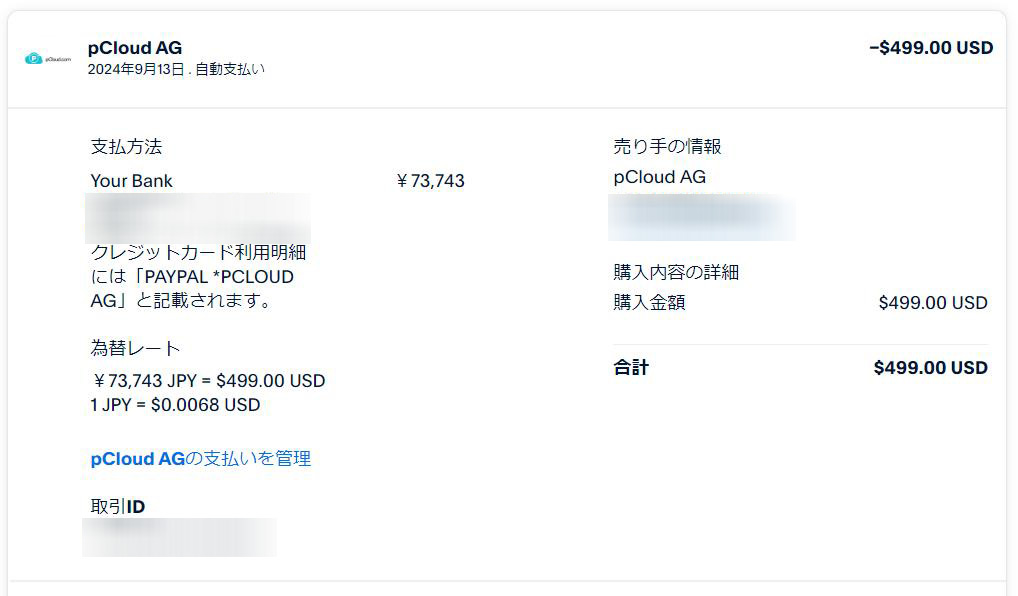Click the PAYPAL *PCLOUD AG statement note

[199, 277]
